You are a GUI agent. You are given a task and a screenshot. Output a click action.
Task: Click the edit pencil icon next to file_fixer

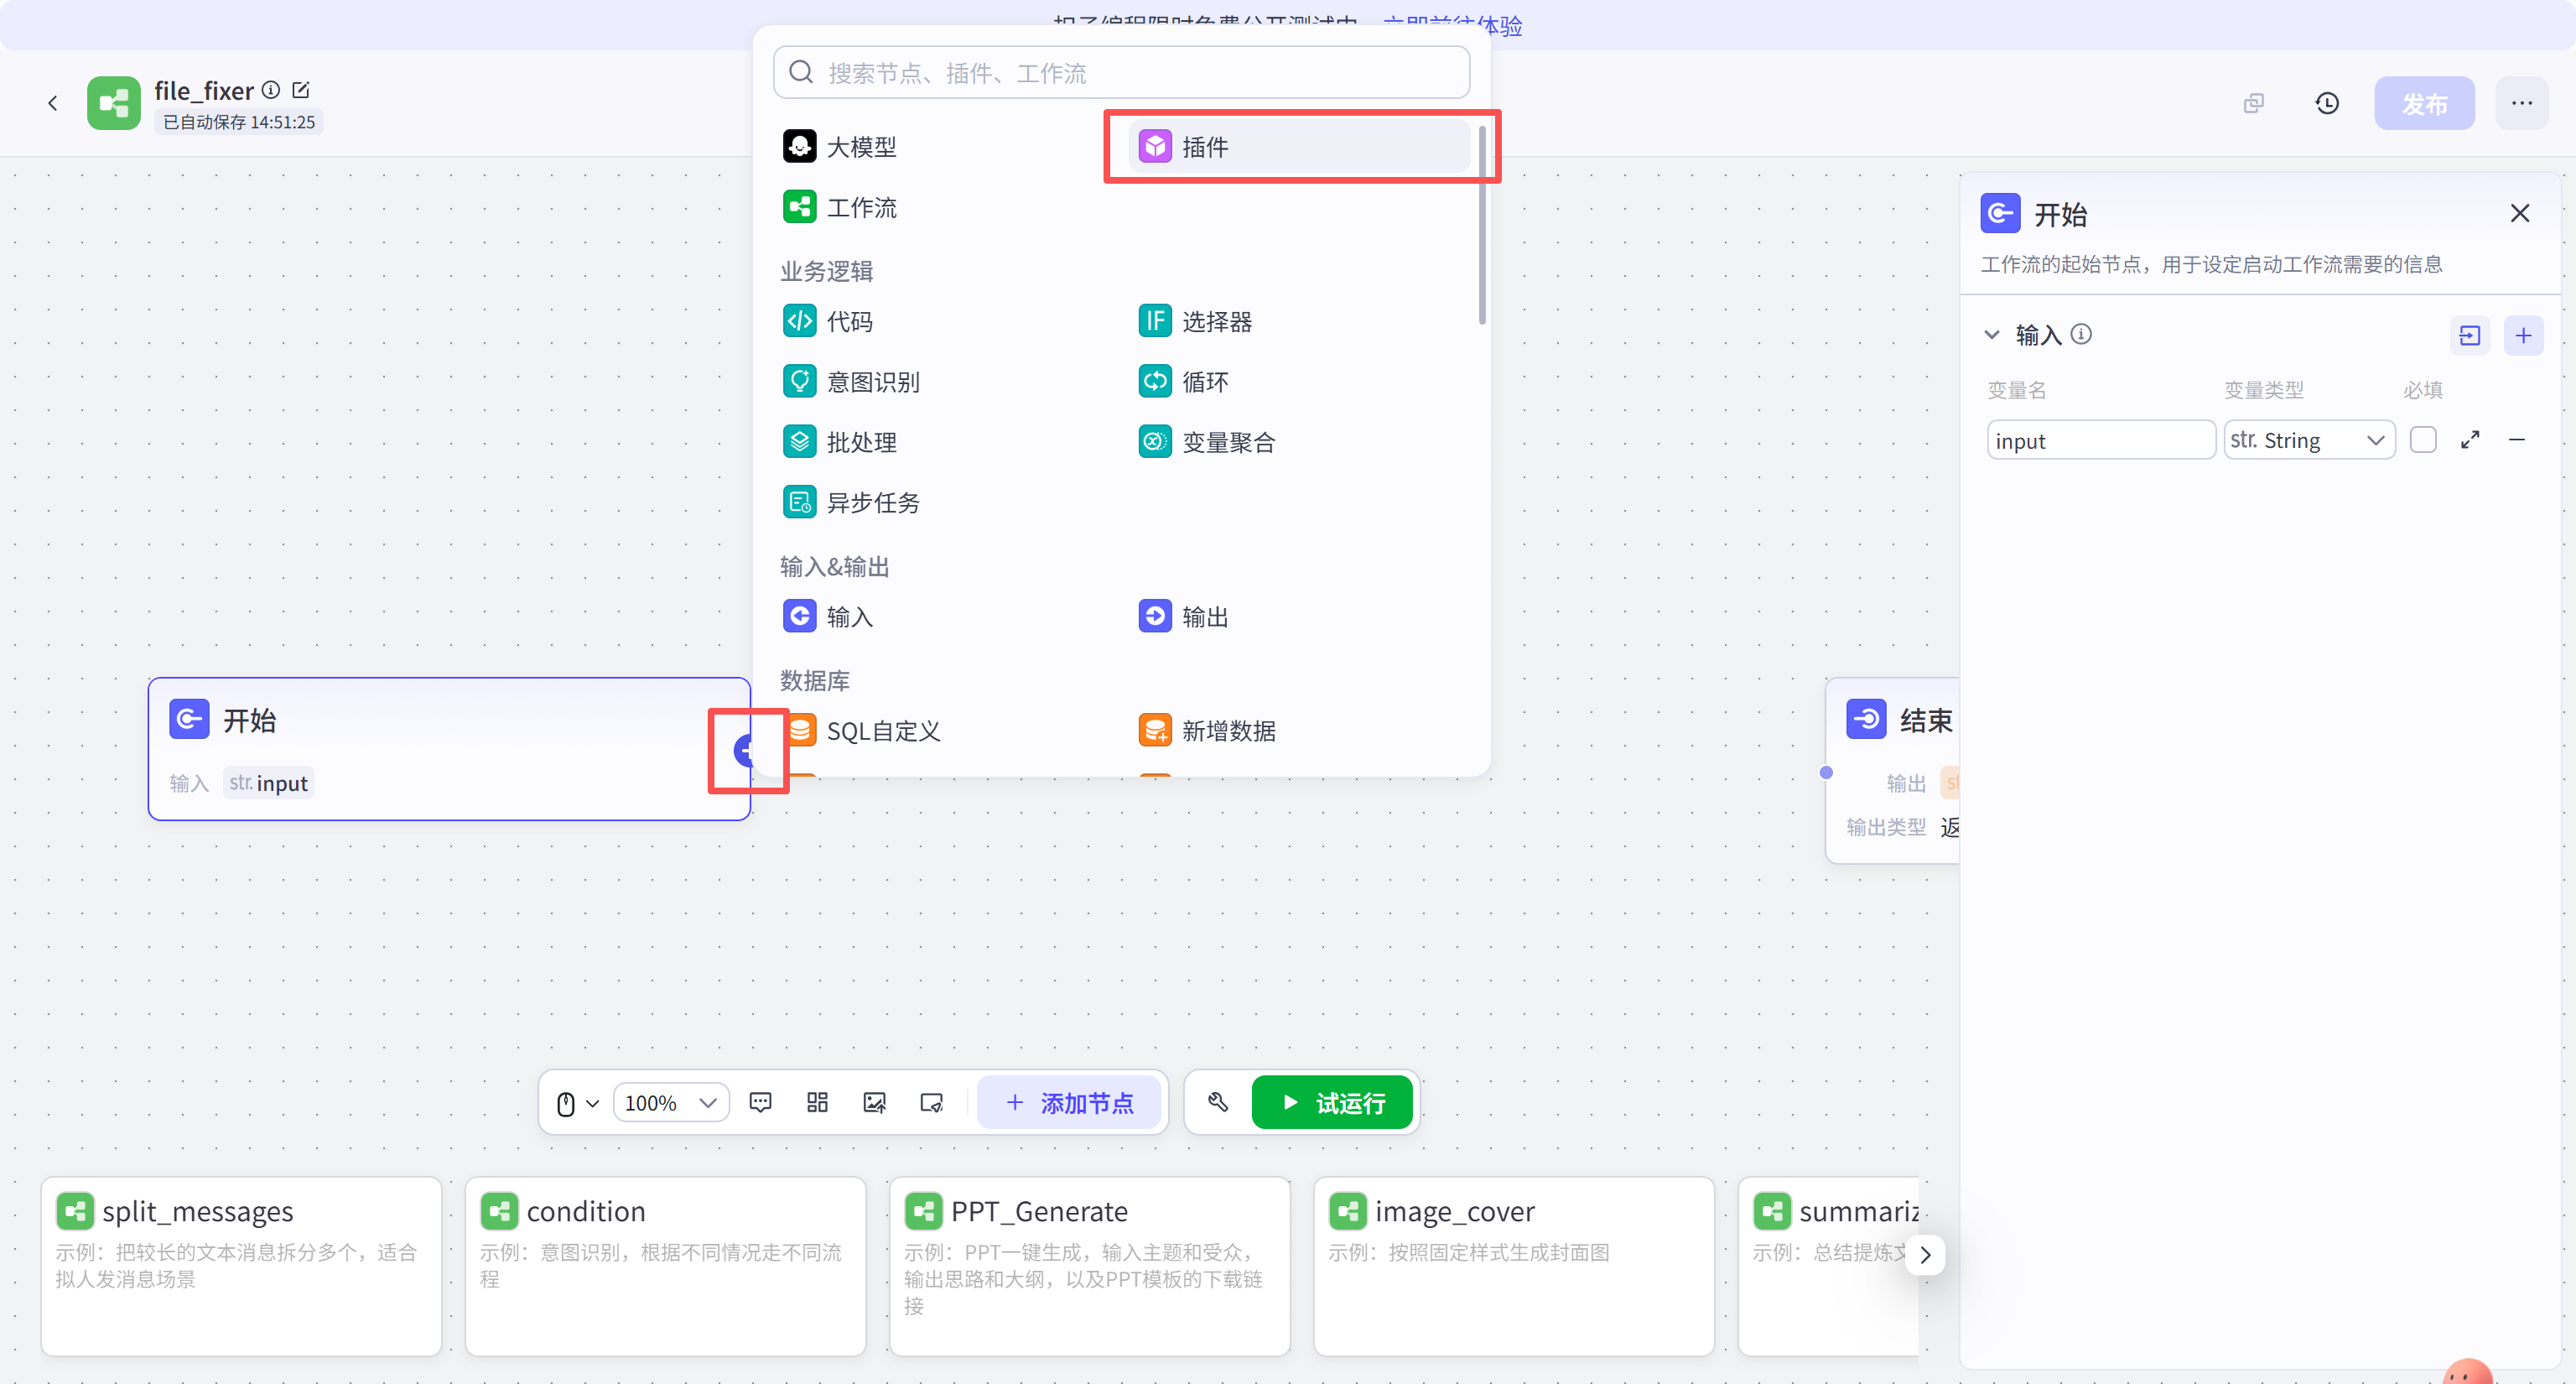click(x=301, y=90)
